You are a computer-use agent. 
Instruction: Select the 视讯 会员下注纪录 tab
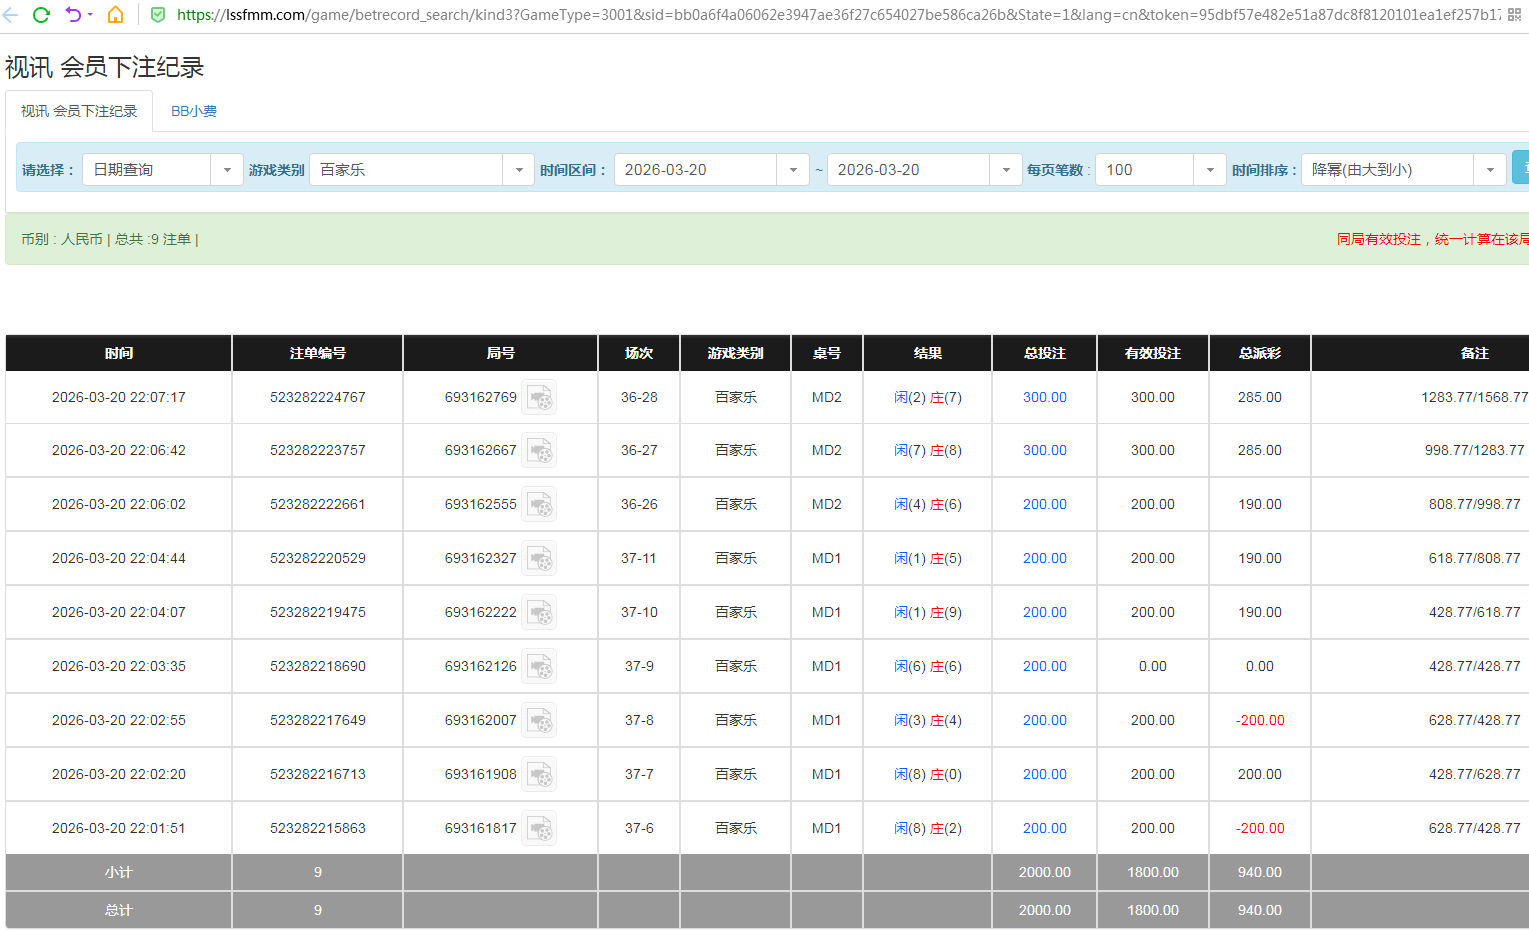pyautogui.click(x=79, y=111)
